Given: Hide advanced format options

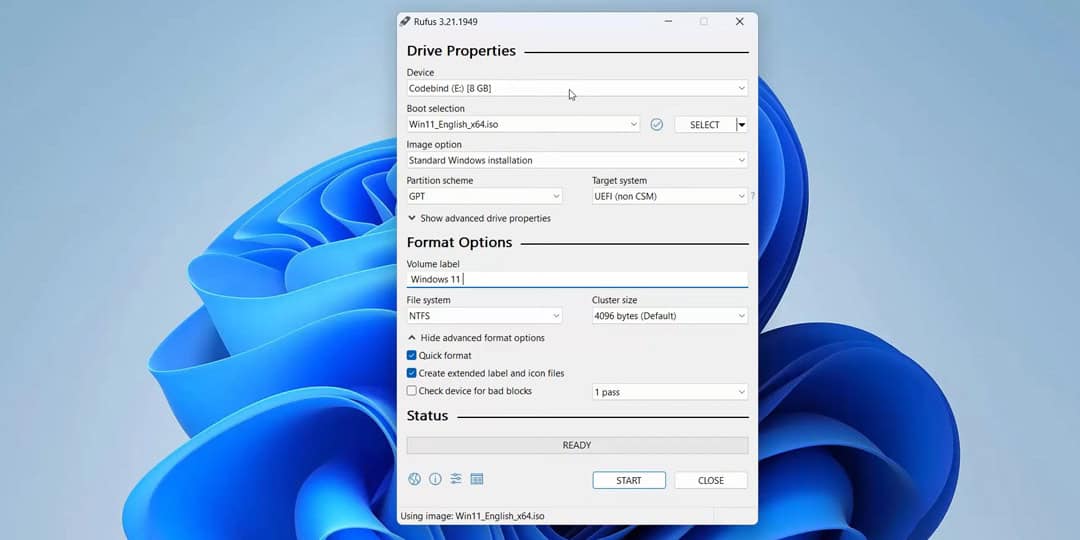Looking at the screenshot, I should 475,338.
